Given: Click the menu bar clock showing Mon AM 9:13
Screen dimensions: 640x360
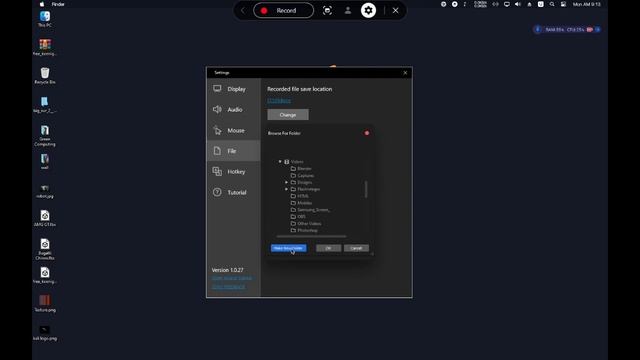Looking at the screenshot, I should click(587, 4).
